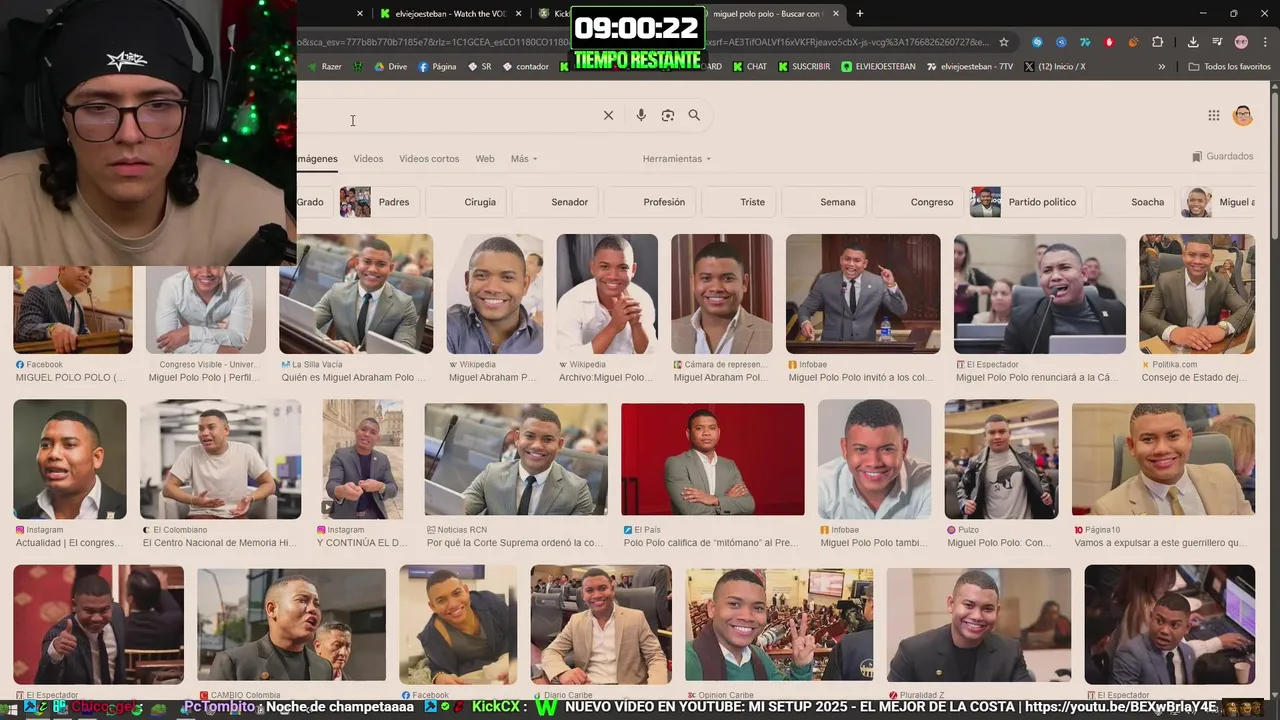
Task: Select the Videos cortos results tab
Action: point(429,159)
